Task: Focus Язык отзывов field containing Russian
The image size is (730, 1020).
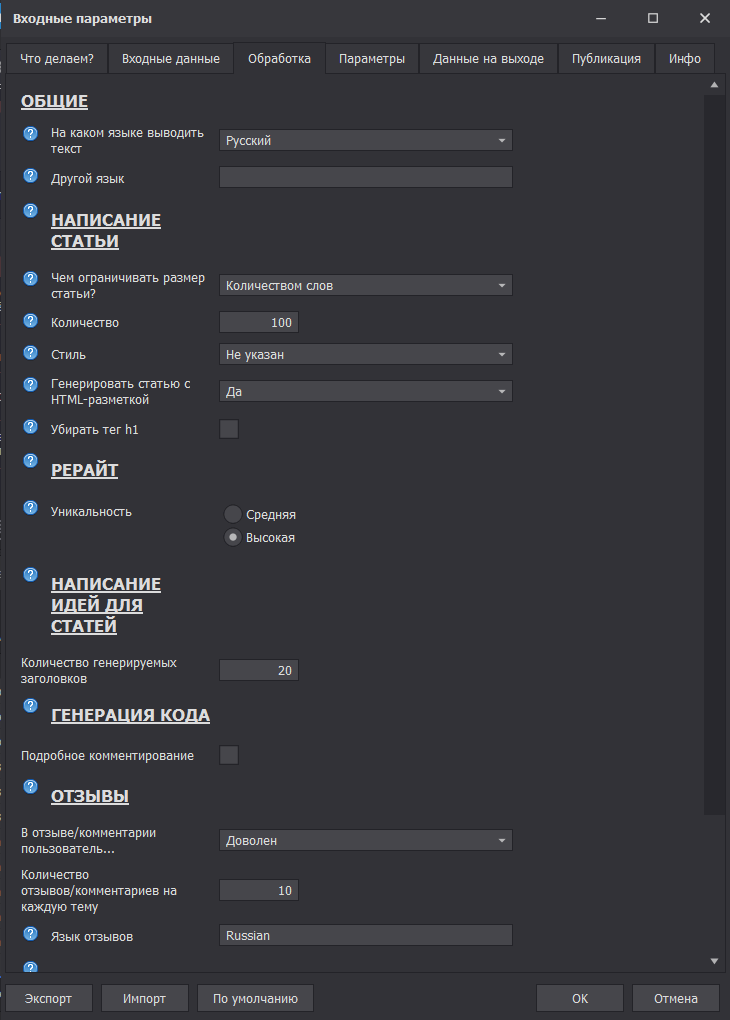Action: click(366, 935)
